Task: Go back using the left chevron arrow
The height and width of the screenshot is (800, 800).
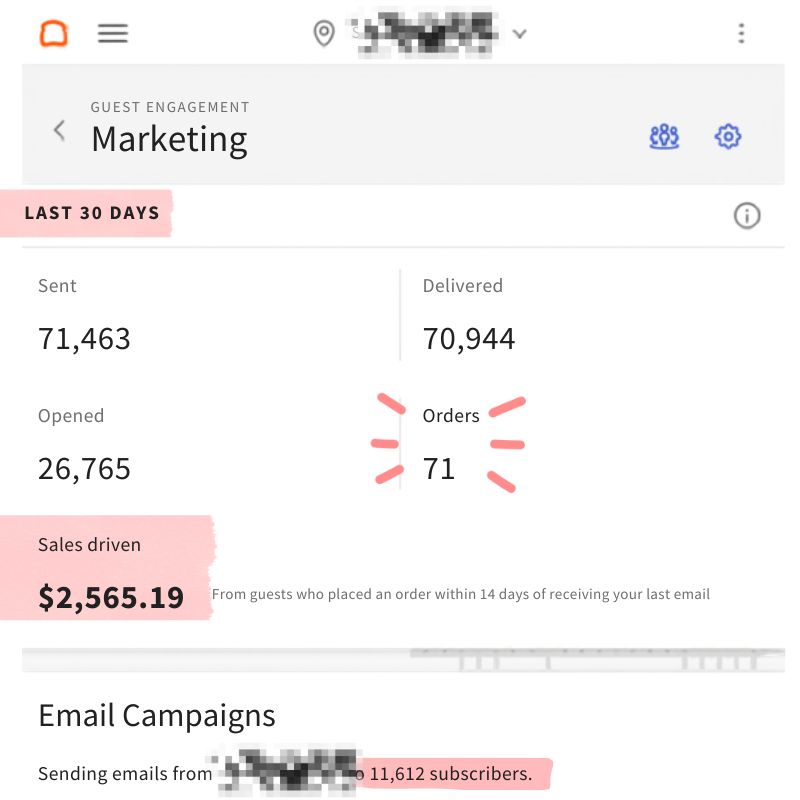Action: click(x=59, y=131)
